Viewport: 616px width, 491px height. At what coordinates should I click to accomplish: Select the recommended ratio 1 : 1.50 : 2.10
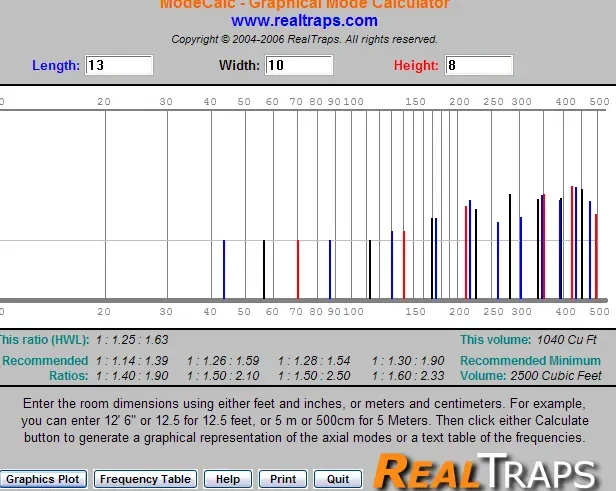(x=223, y=376)
